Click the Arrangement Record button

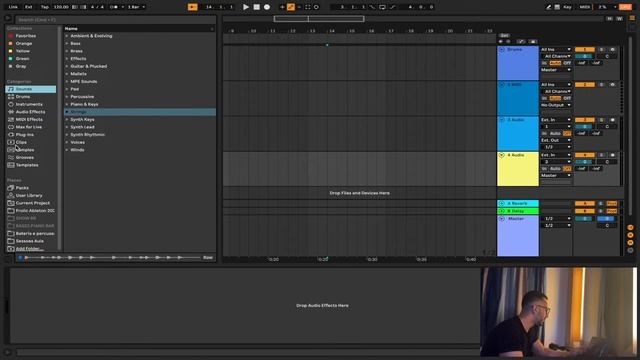(267, 7)
